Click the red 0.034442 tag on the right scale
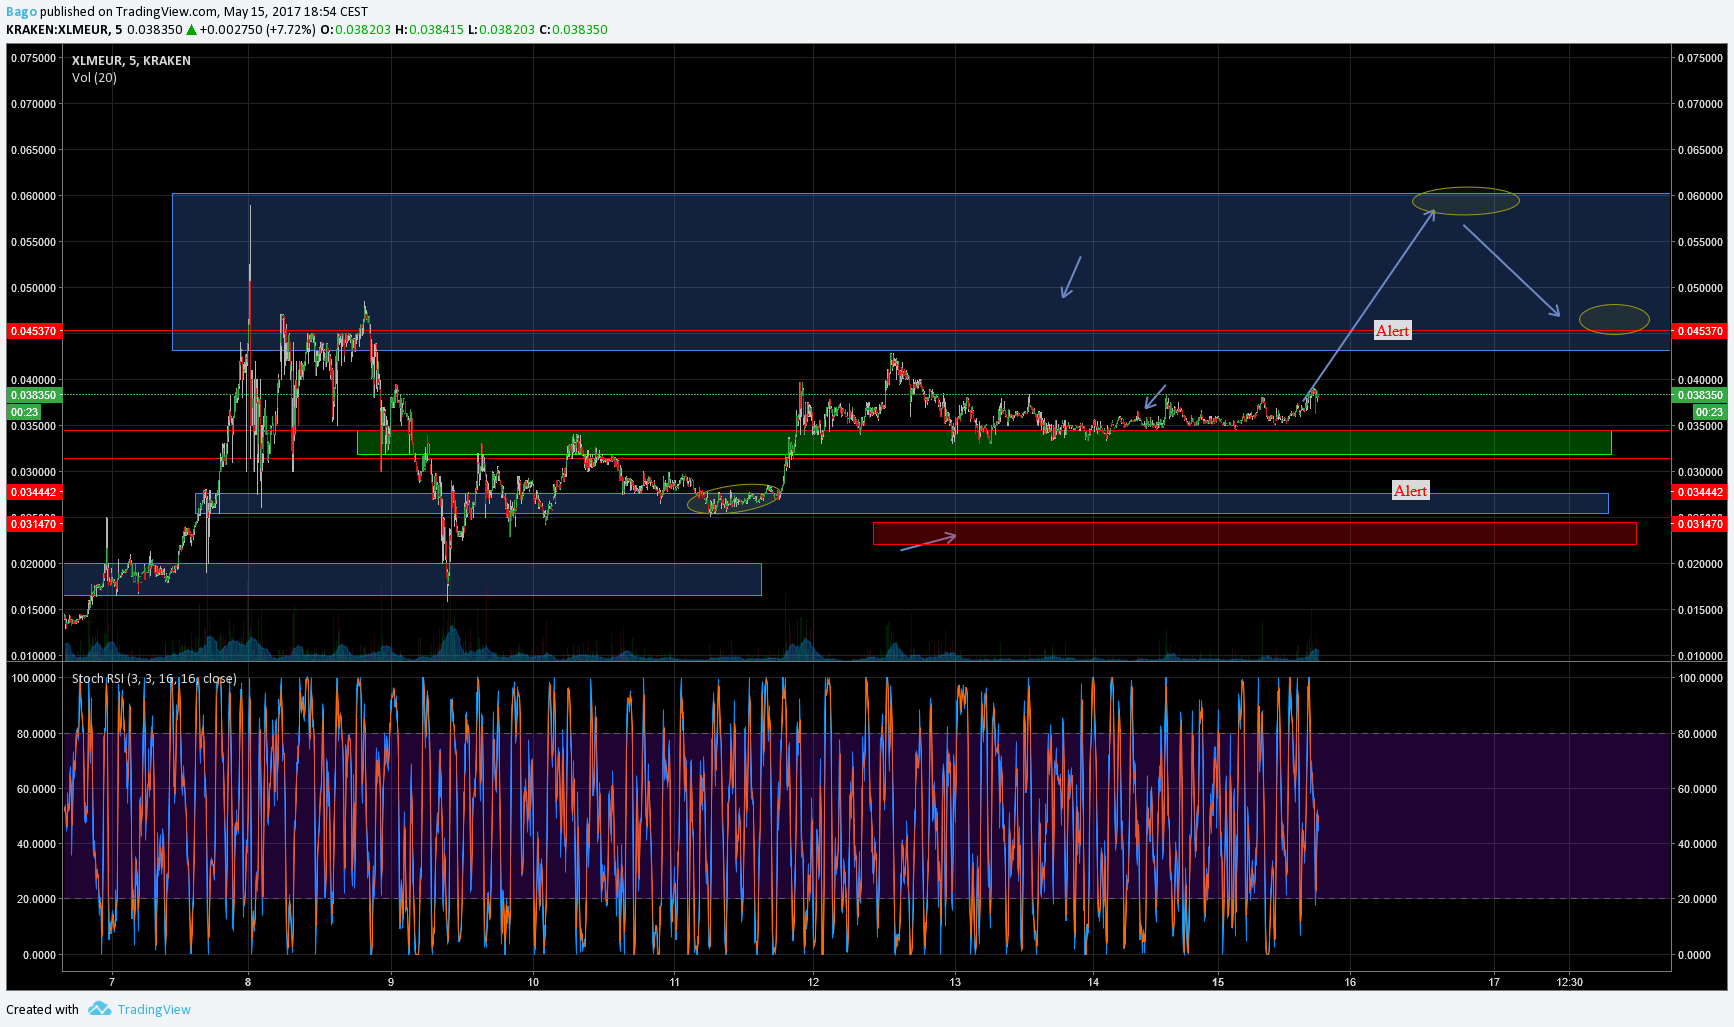1734x1027 pixels. 1700,492
